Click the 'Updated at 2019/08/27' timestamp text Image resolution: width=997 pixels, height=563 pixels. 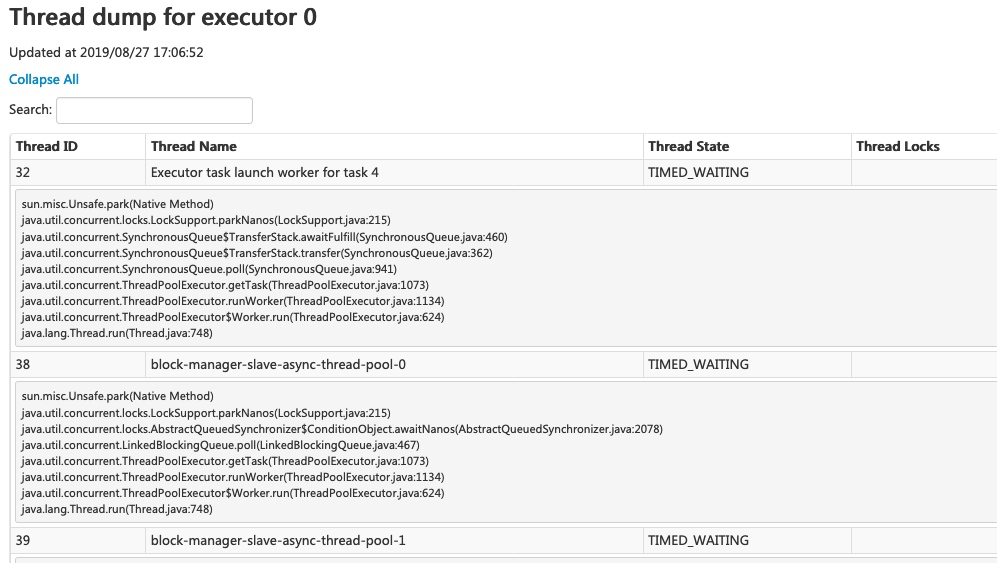(106, 52)
